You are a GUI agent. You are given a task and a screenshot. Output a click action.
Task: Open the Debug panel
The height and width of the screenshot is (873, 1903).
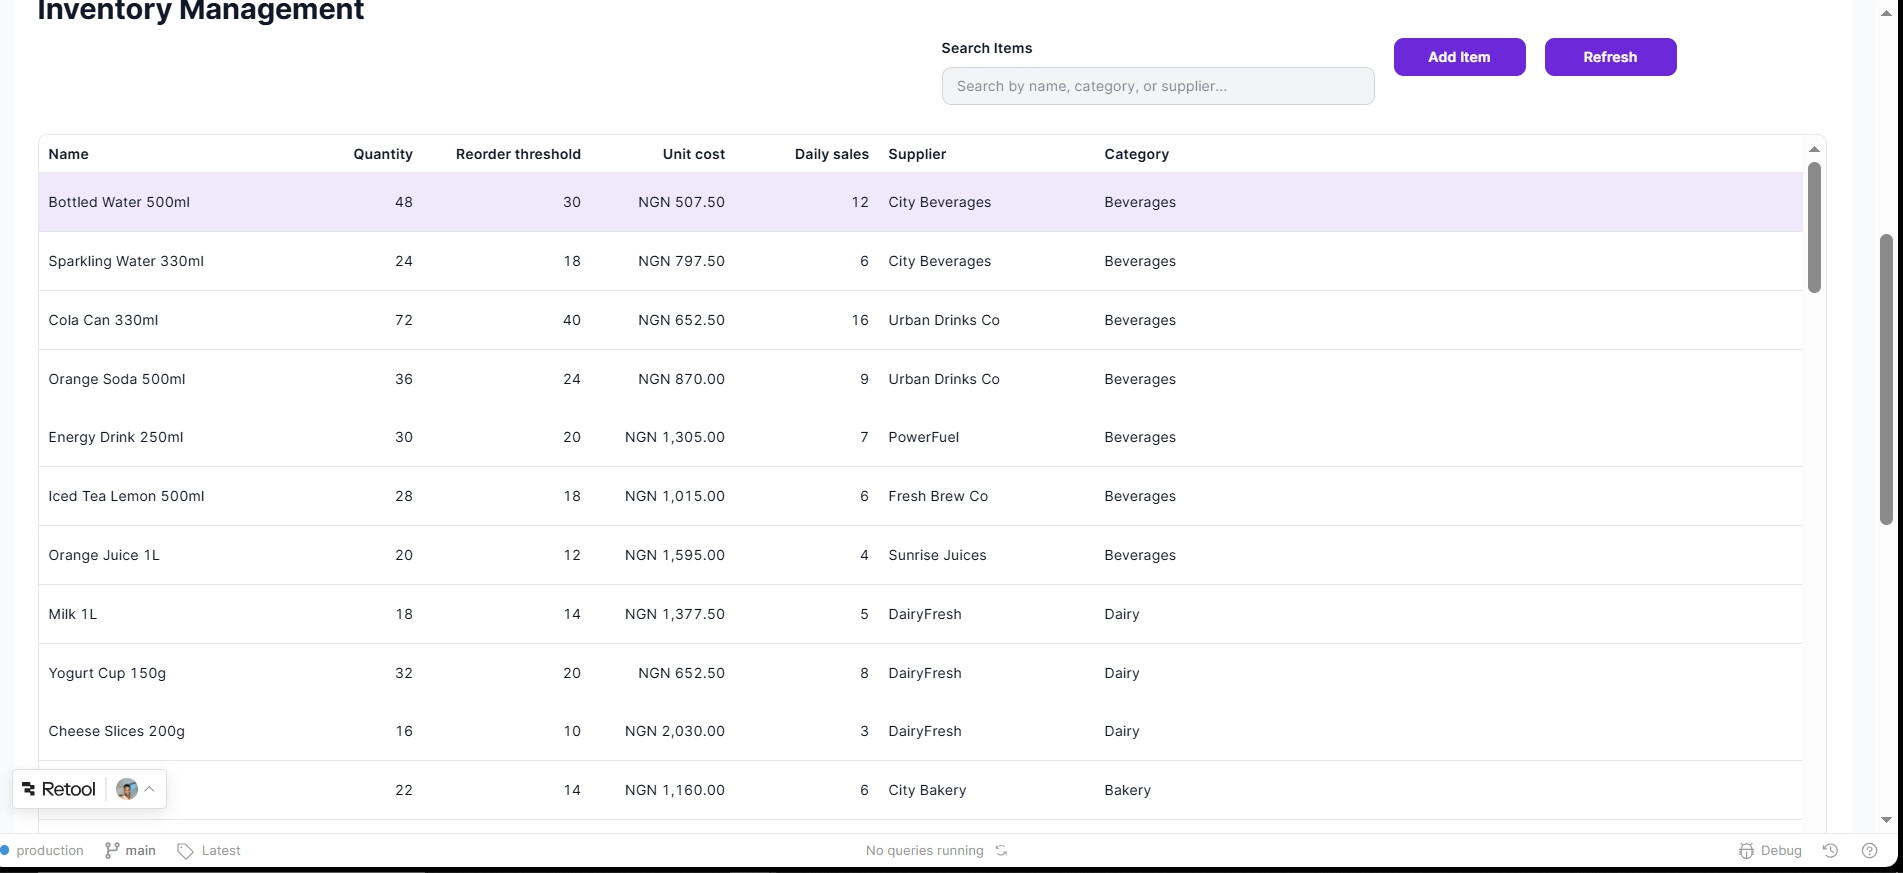(x=1770, y=850)
